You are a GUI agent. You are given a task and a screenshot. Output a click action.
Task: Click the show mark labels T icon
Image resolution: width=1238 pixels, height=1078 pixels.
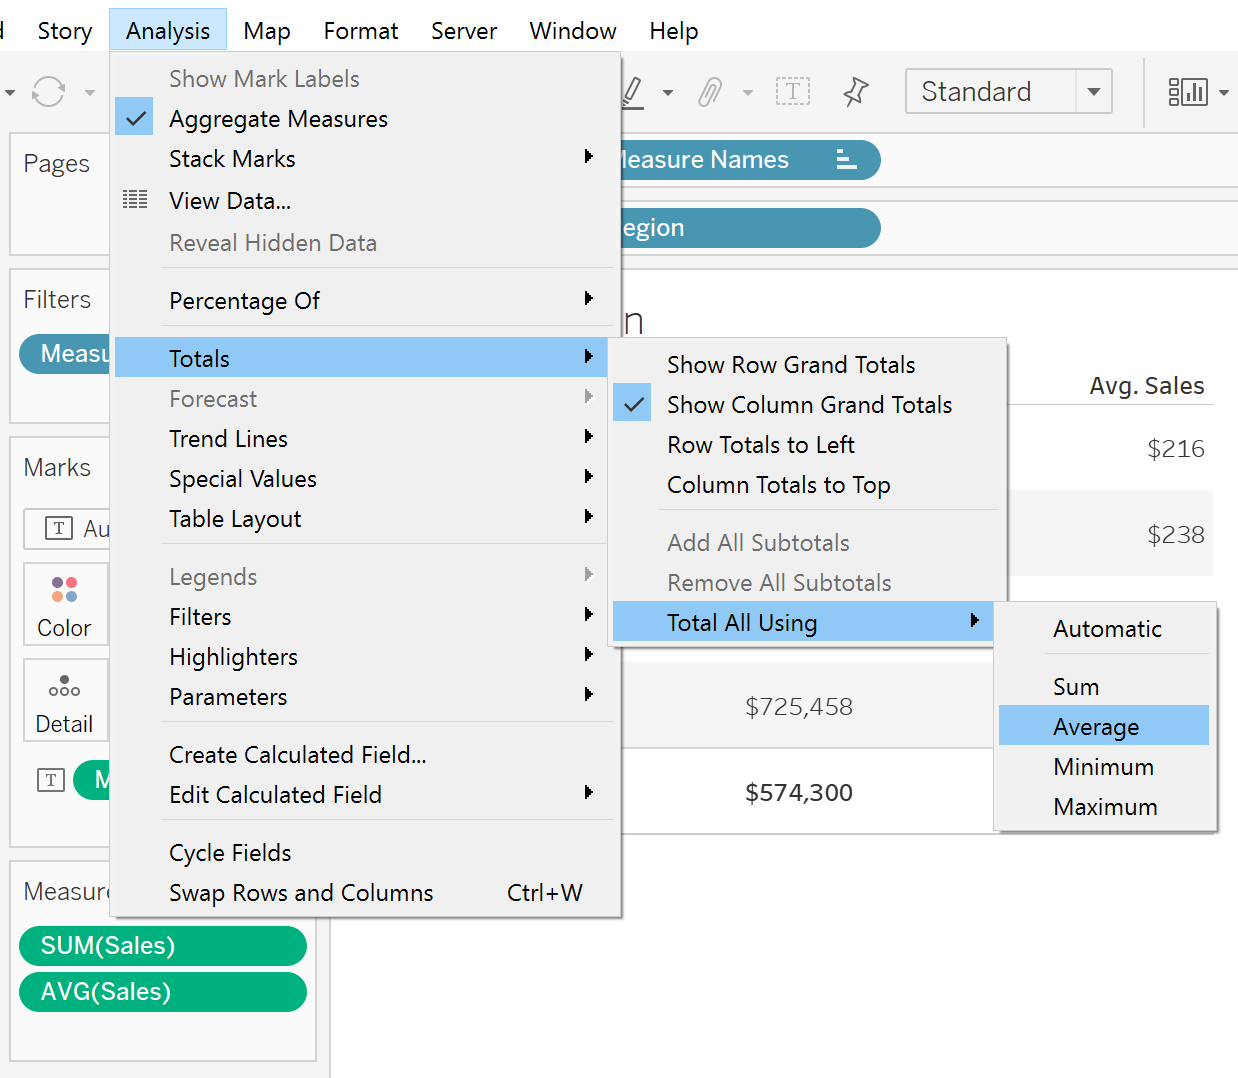(793, 92)
